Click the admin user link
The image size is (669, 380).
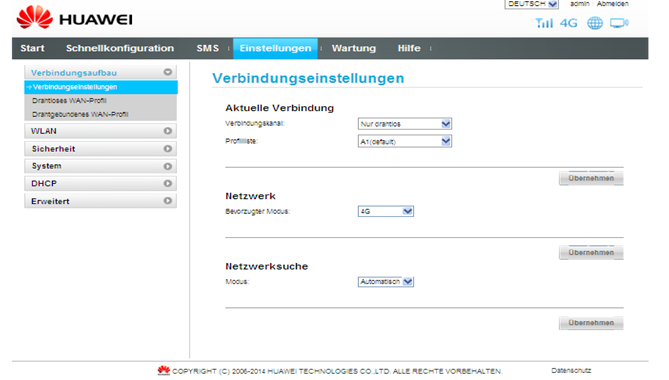[x=579, y=4]
